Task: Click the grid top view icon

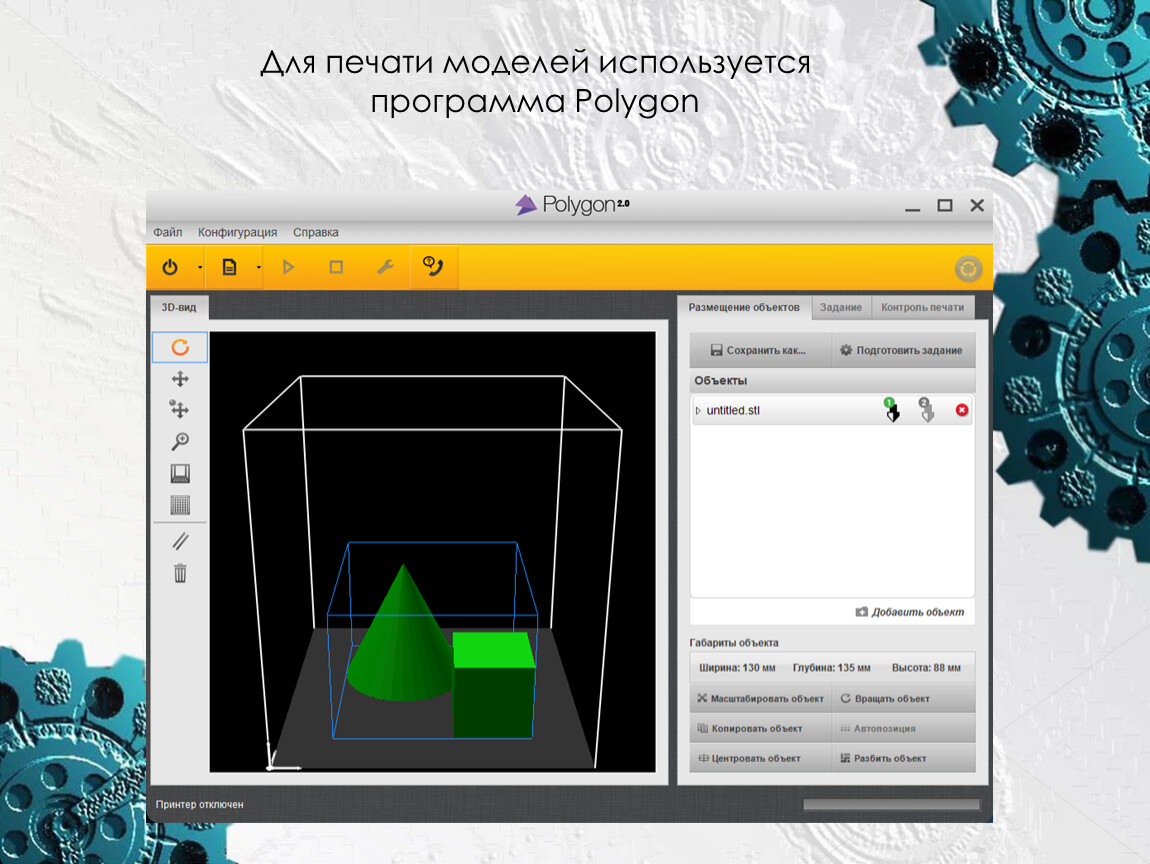Action: pos(180,505)
